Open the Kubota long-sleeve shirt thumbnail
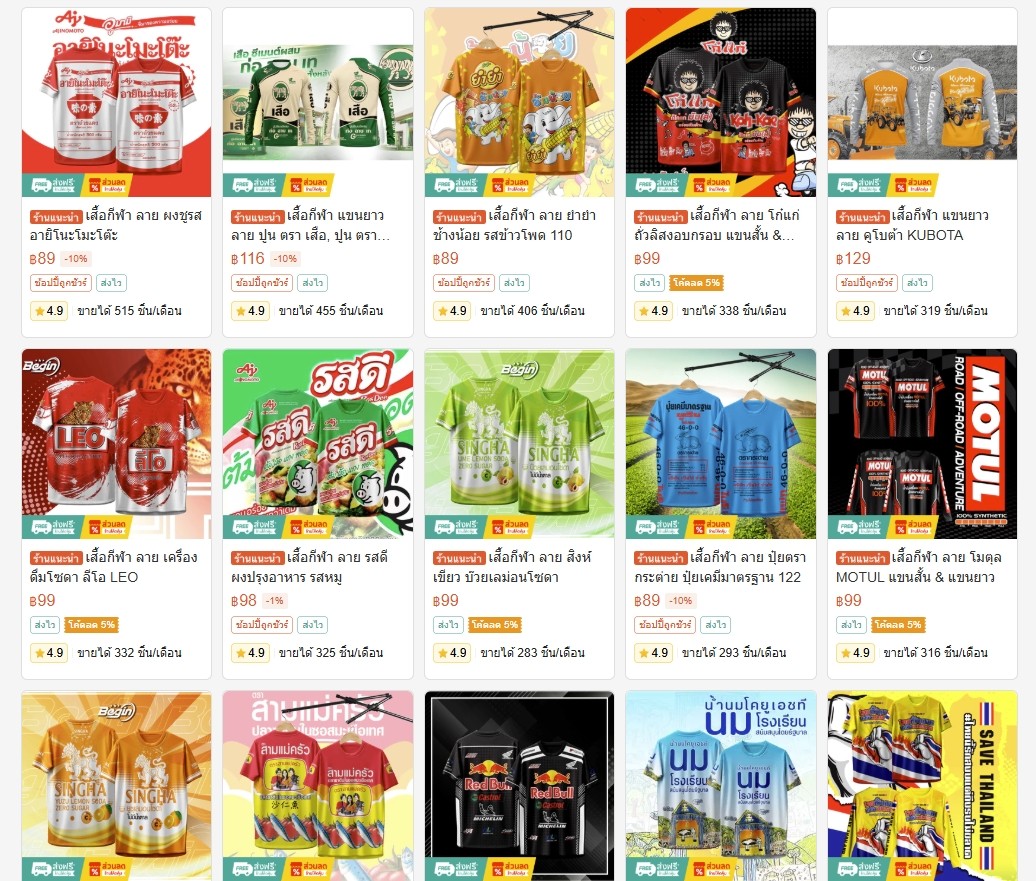The height and width of the screenshot is (881, 1036). click(x=922, y=102)
